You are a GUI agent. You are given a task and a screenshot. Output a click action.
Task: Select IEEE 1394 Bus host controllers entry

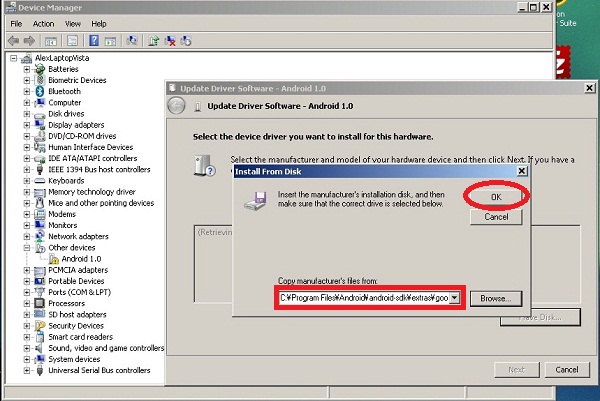[x=99, y=170]
